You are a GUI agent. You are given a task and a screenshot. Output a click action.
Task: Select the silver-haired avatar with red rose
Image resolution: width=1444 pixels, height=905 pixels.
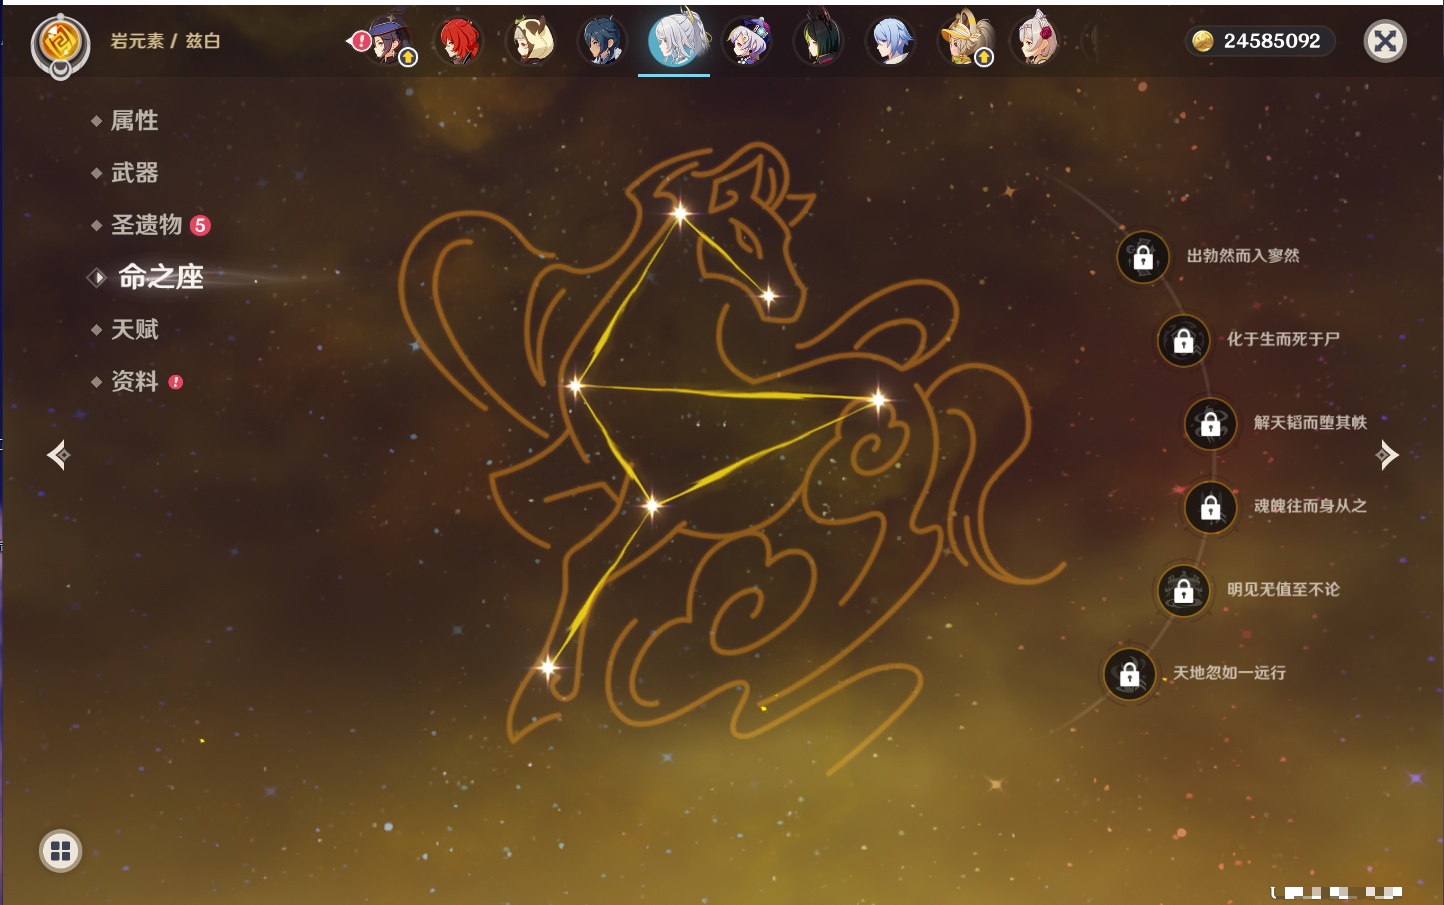point(1036,41)
